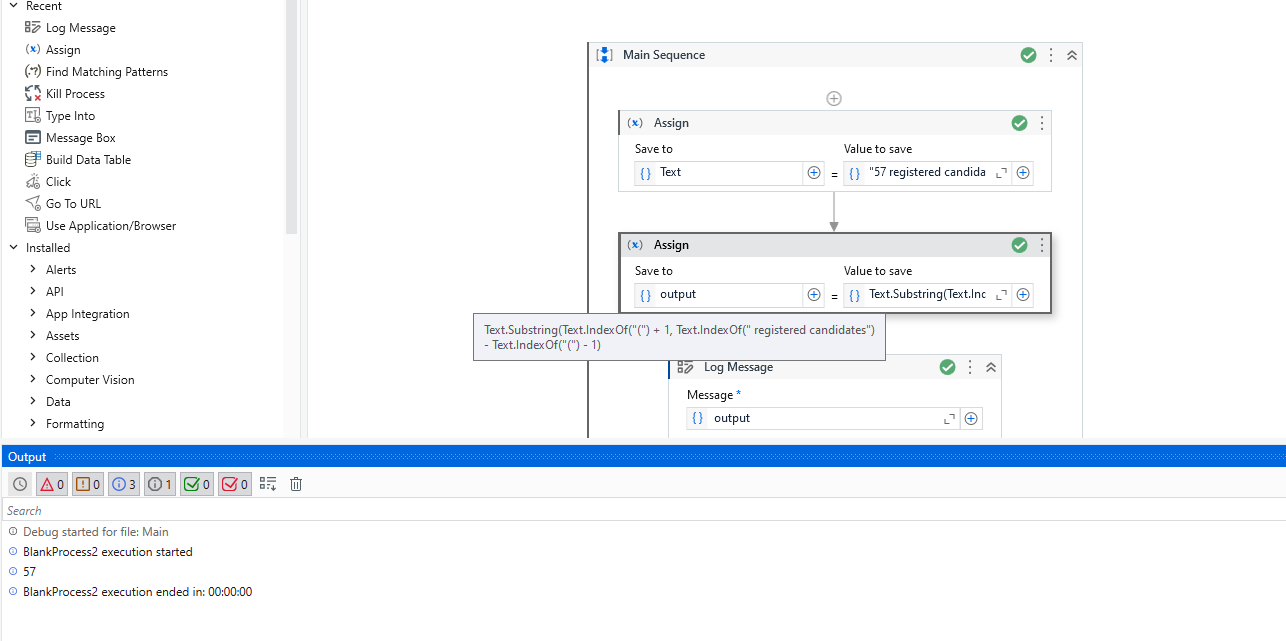
Task: Add activity below Main Sequence header
Action: (x=833, y=98)
